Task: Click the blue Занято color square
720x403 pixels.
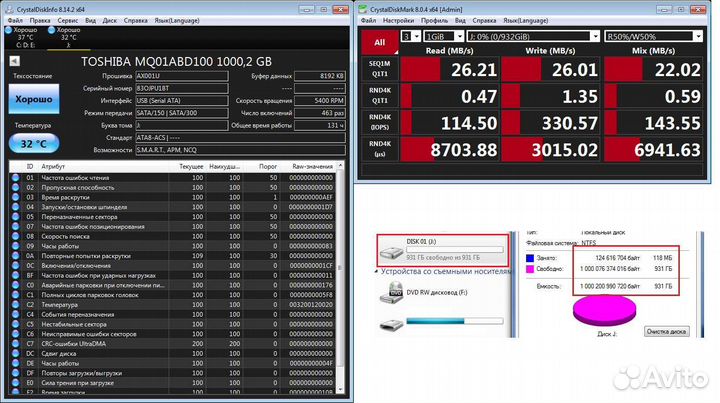Action: [530, 258]
